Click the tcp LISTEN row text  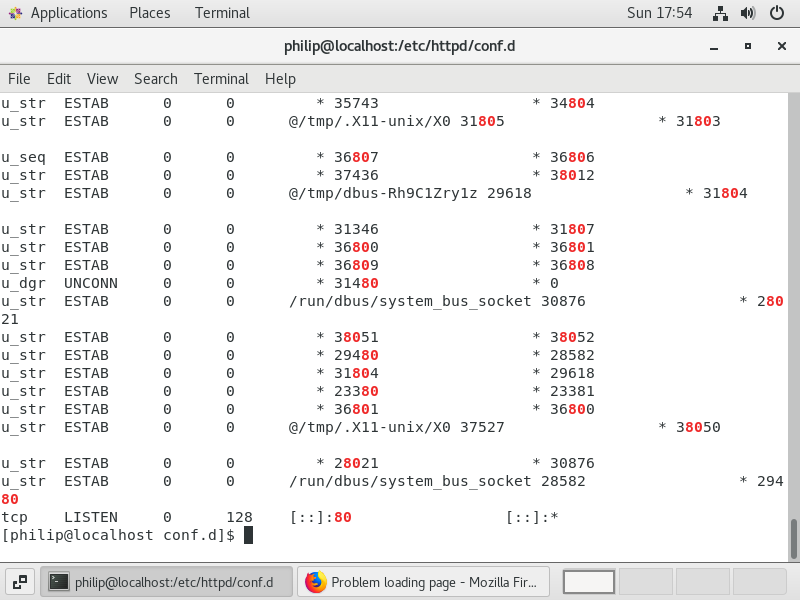280,517
